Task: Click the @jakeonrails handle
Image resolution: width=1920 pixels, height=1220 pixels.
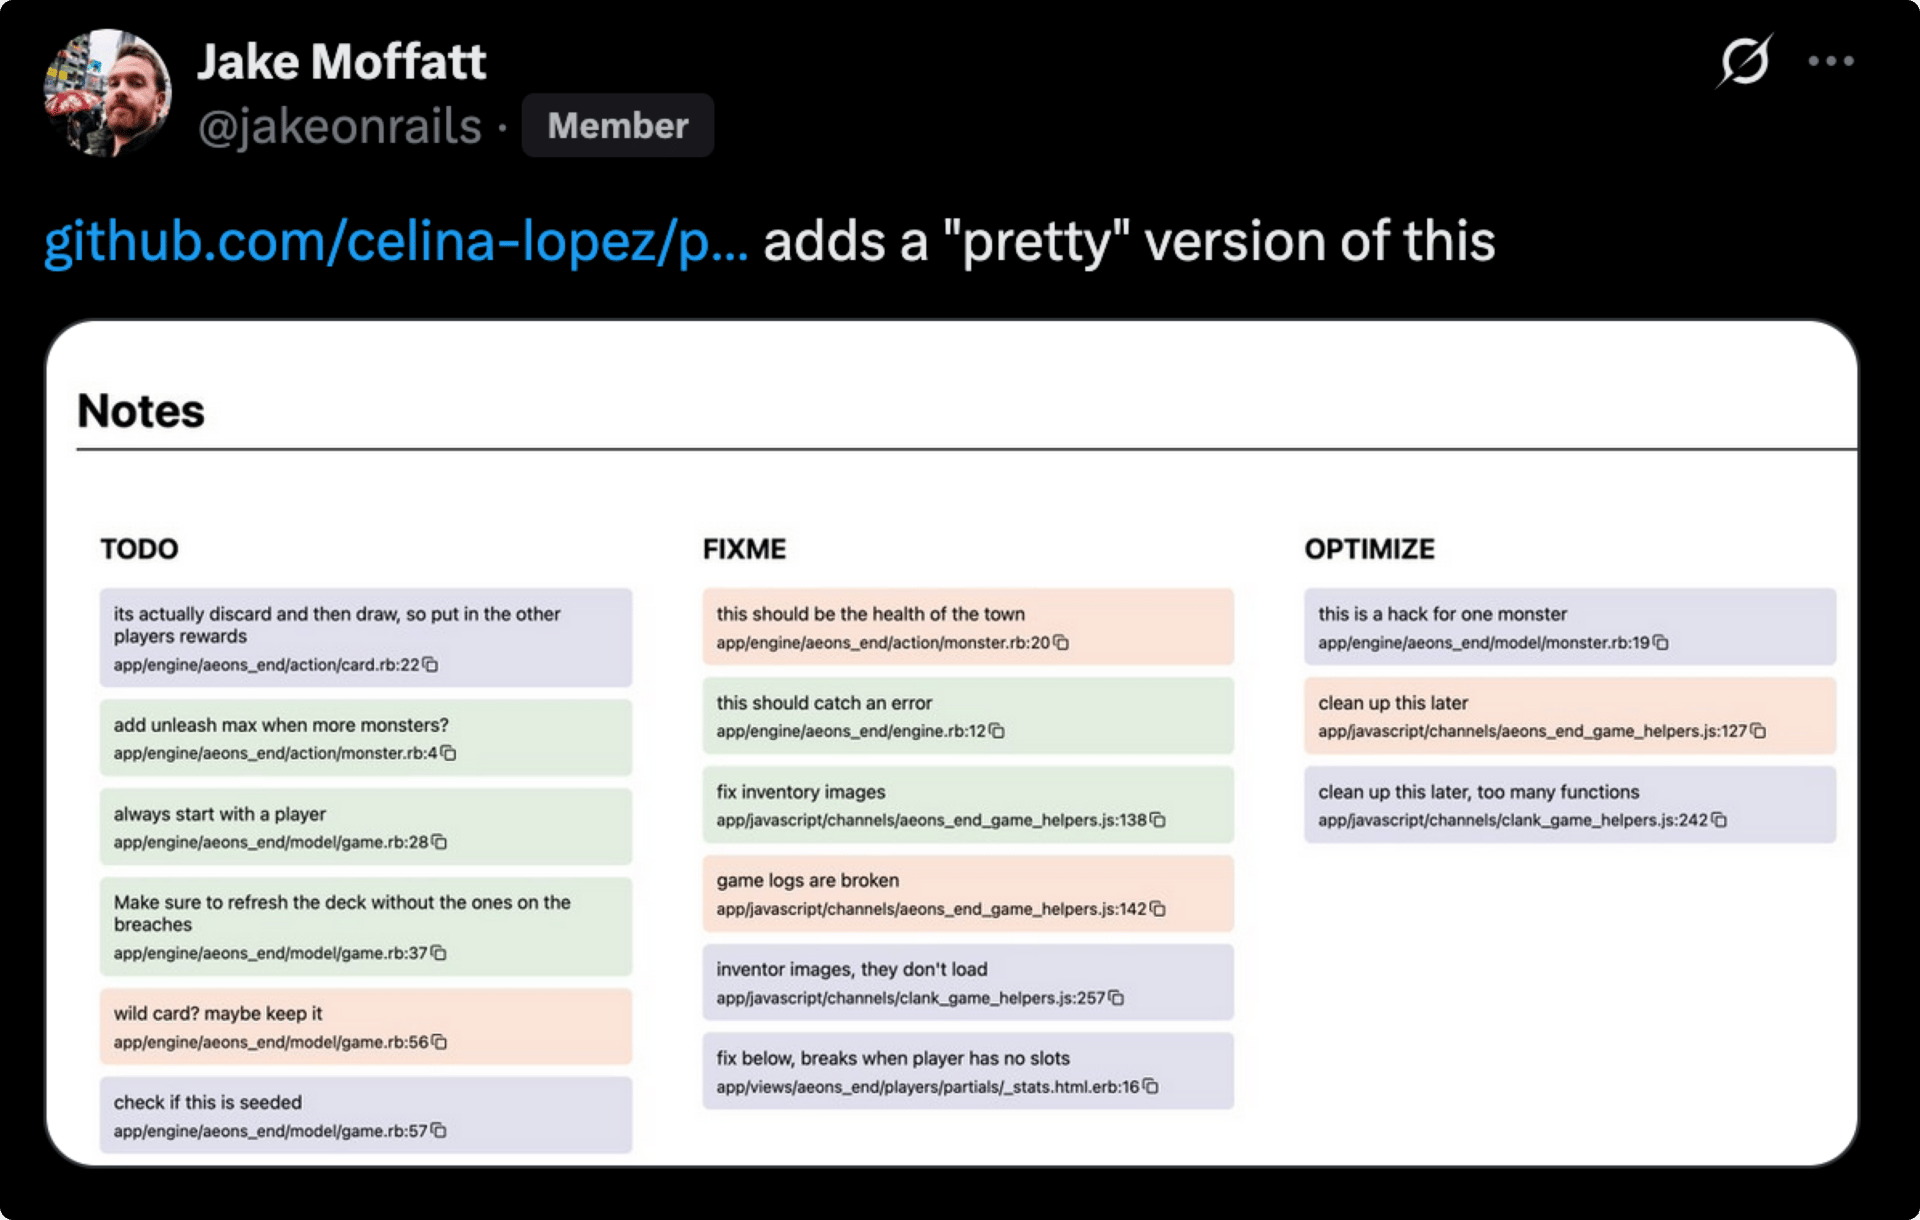Action: (x=340, y=127)
